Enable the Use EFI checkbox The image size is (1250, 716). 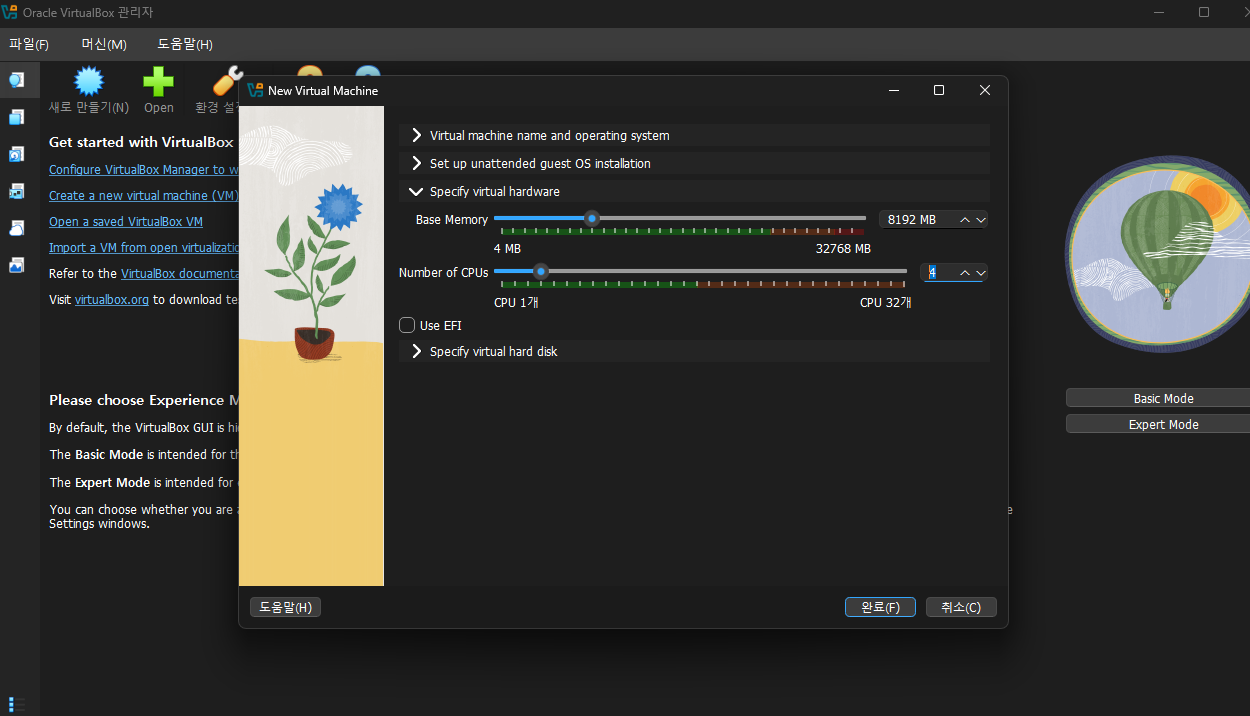coord(407,325)
